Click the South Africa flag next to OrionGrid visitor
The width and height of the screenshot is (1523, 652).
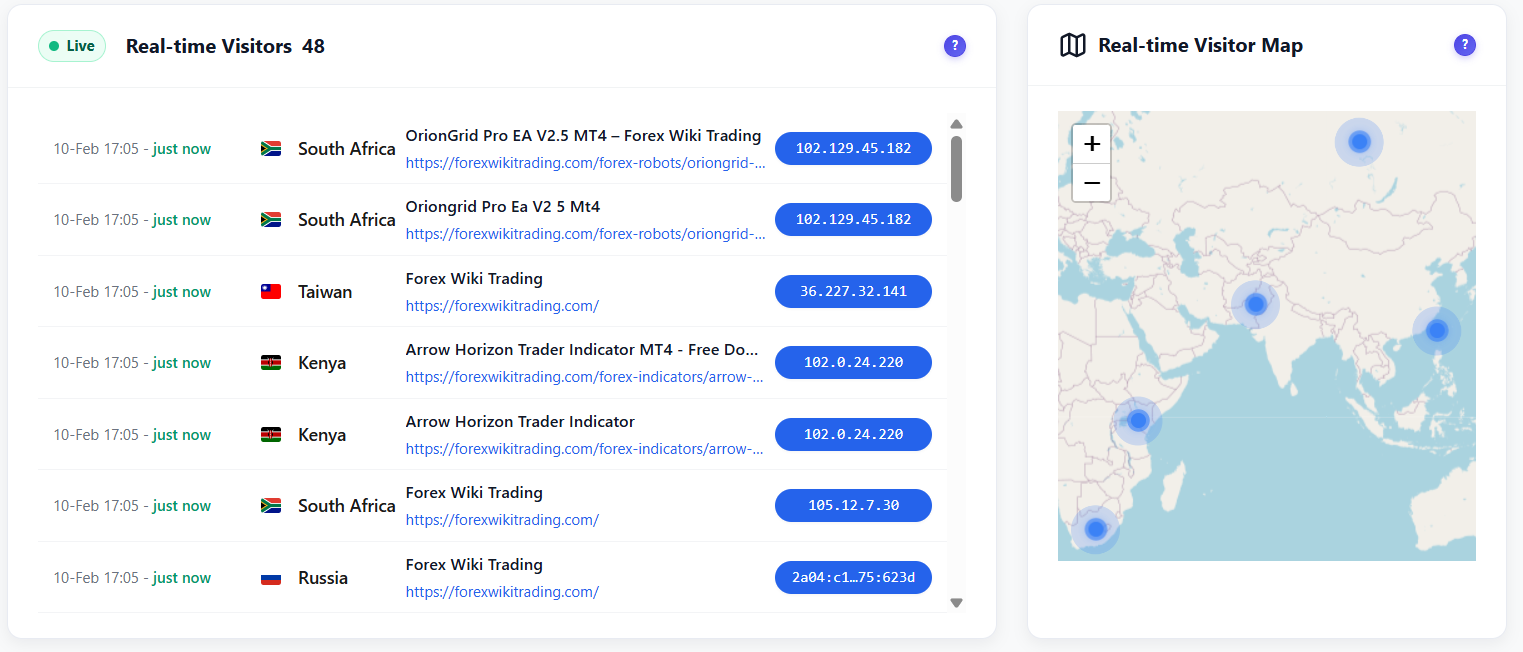270,147
